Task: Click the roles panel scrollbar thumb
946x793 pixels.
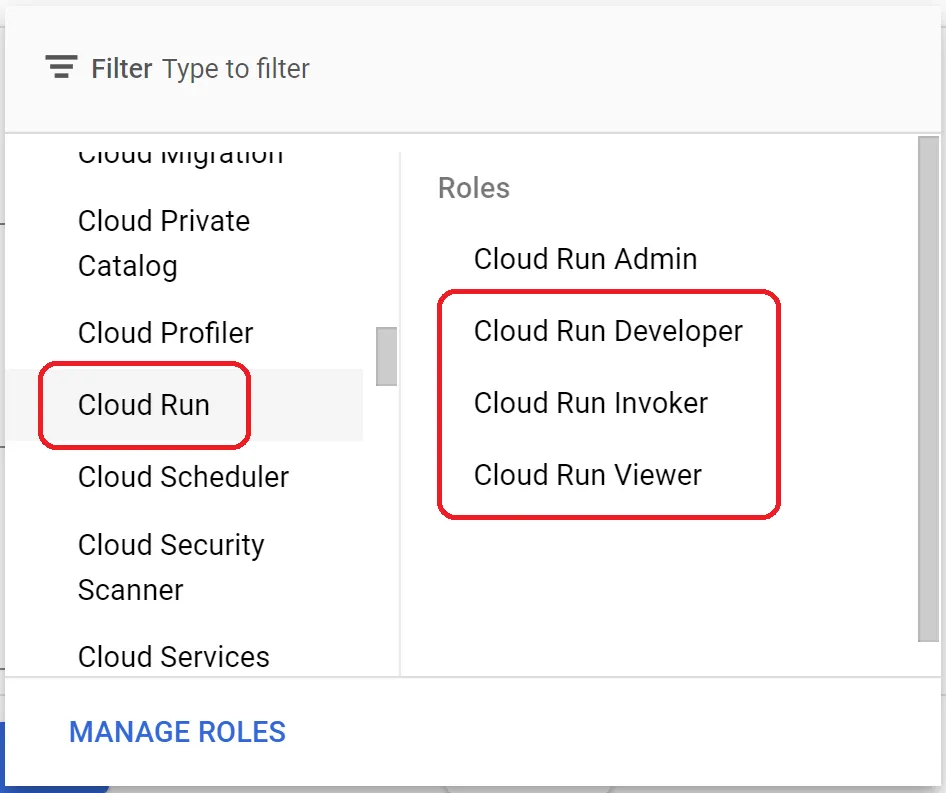Action: [x=928, y=388]
